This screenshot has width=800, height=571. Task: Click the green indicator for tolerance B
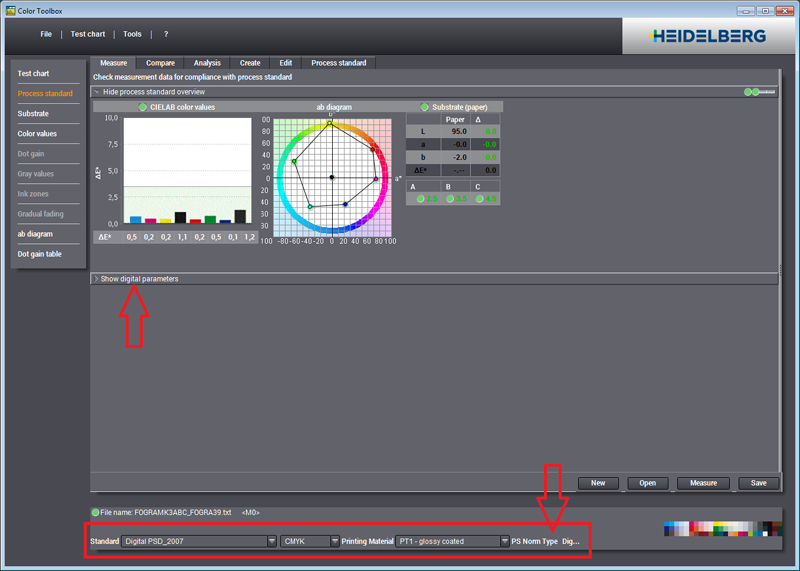coord(451,199)
